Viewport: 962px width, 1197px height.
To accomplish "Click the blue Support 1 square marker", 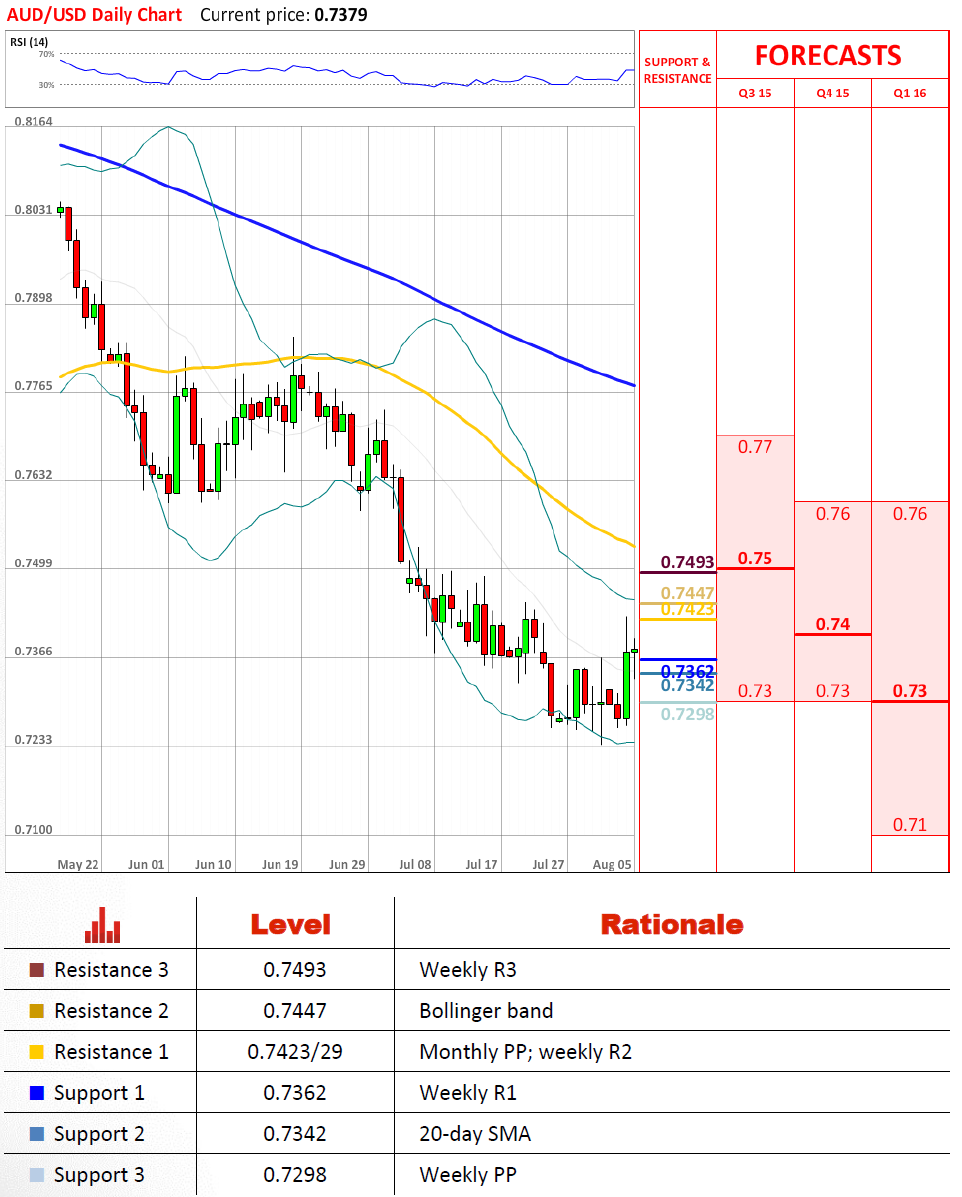I will (x=37, y=1093).
